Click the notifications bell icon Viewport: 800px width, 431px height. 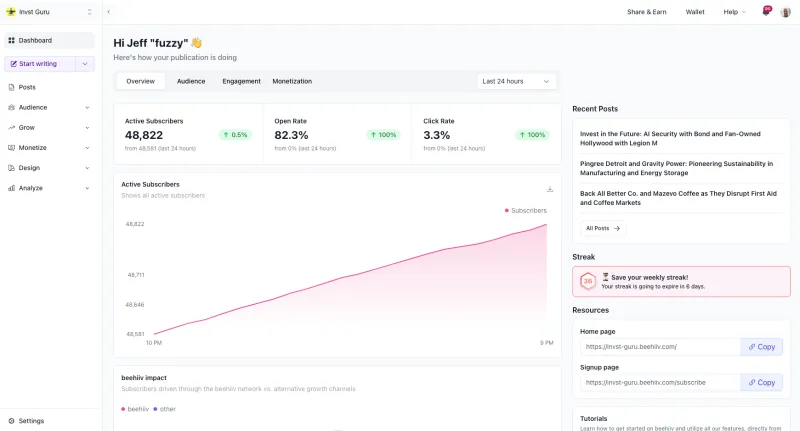[766, 11]
